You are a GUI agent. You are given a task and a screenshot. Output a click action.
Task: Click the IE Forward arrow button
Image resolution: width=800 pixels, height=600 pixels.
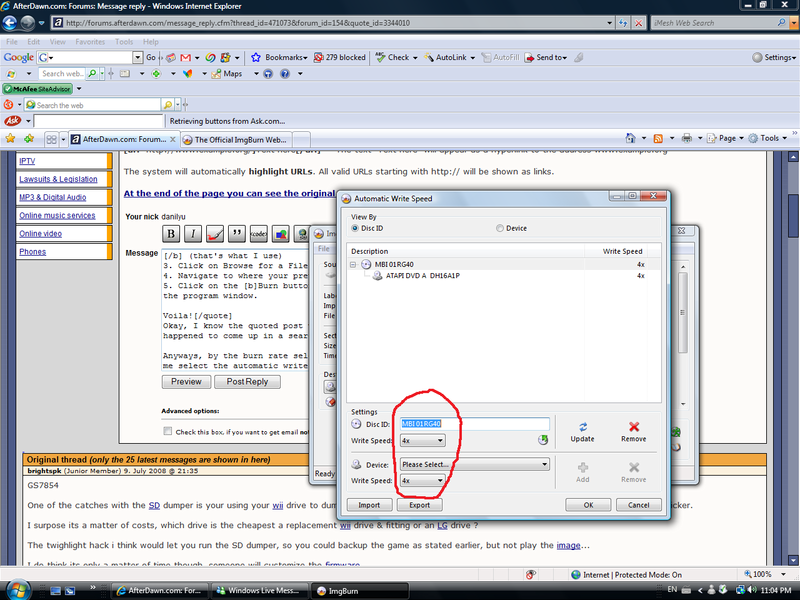click(x=28, y=23)
